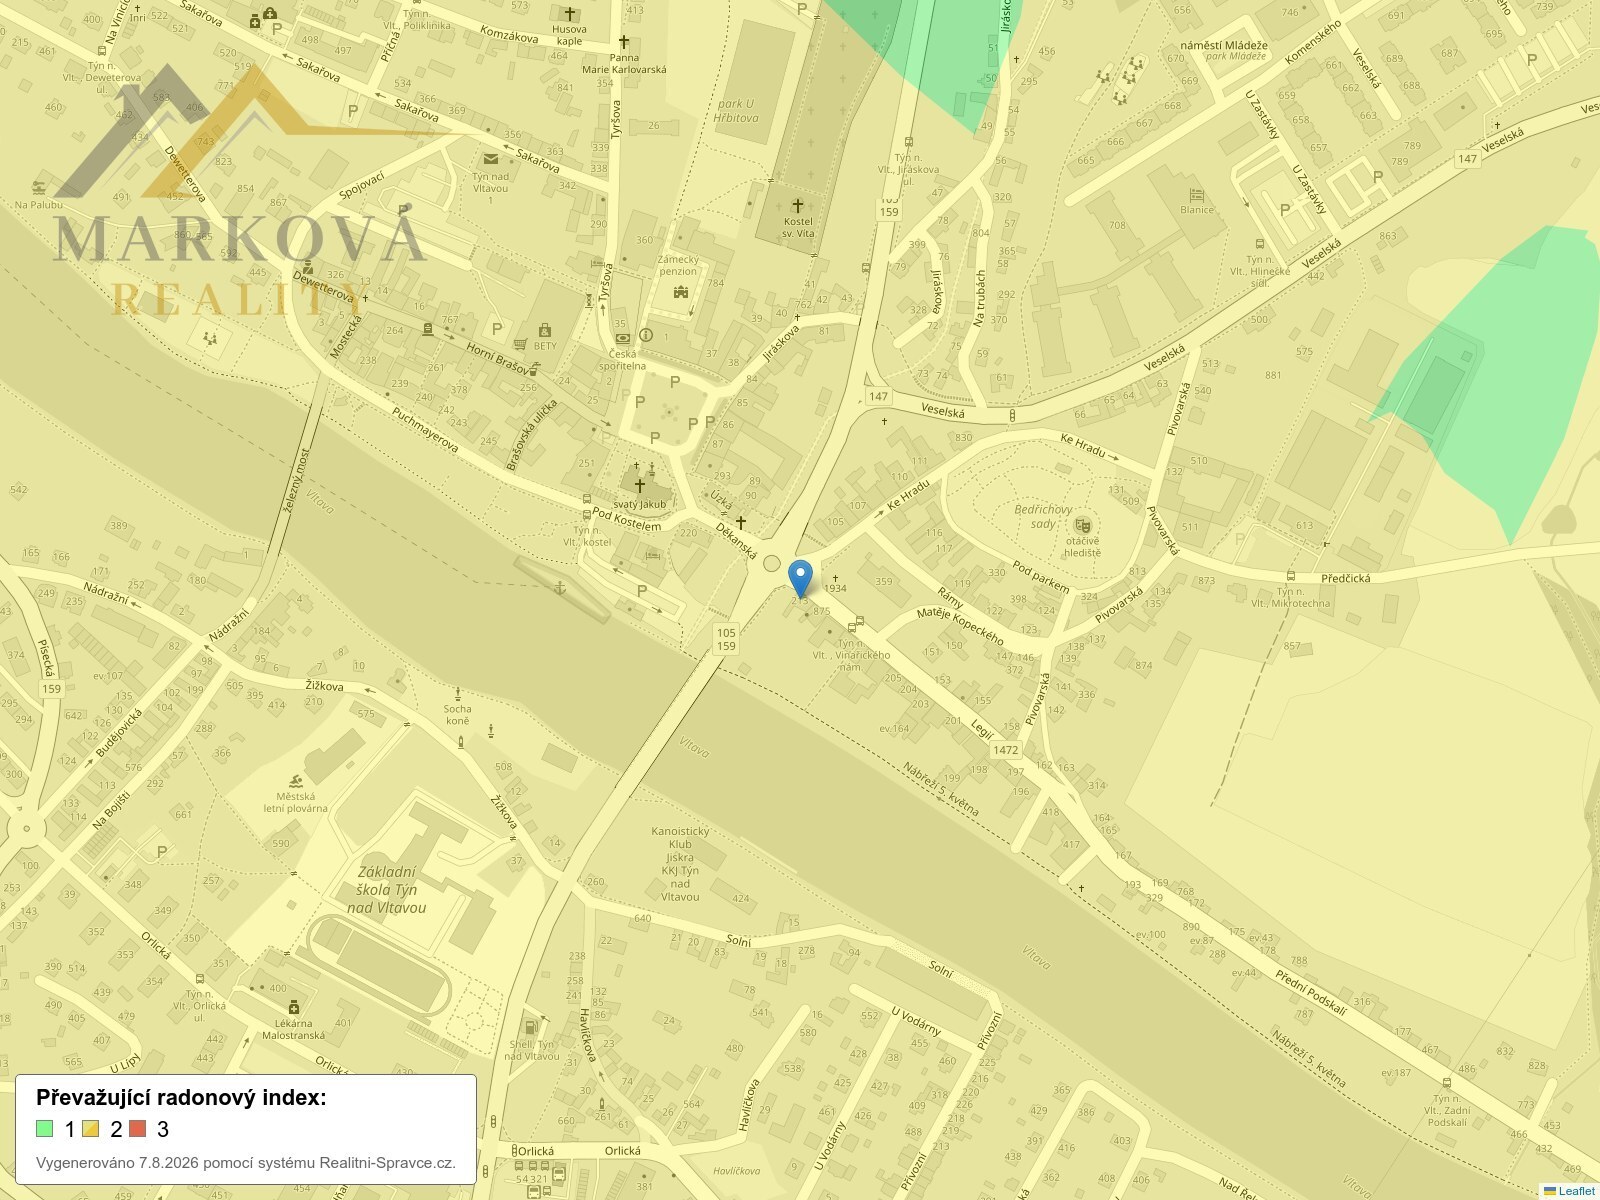The height and width of the screenshot is (1200, 1600).
Task: Click the parking P icon beside BETY
Action: click(498, 329)
